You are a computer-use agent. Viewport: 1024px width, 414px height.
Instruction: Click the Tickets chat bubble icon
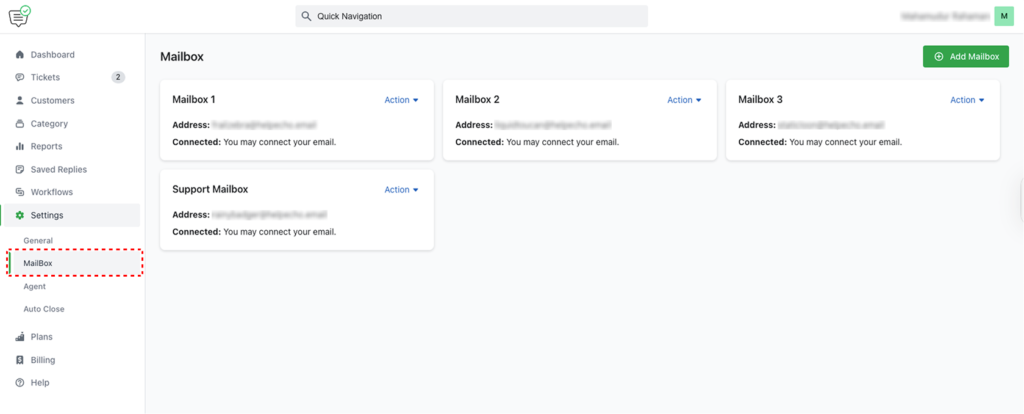20,78
